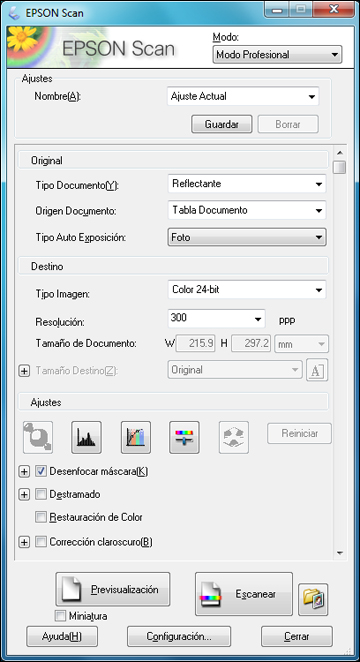Enable Restauración de Color checkbox
The width and height of the screenshot is (360, 662).
point(41,517)
